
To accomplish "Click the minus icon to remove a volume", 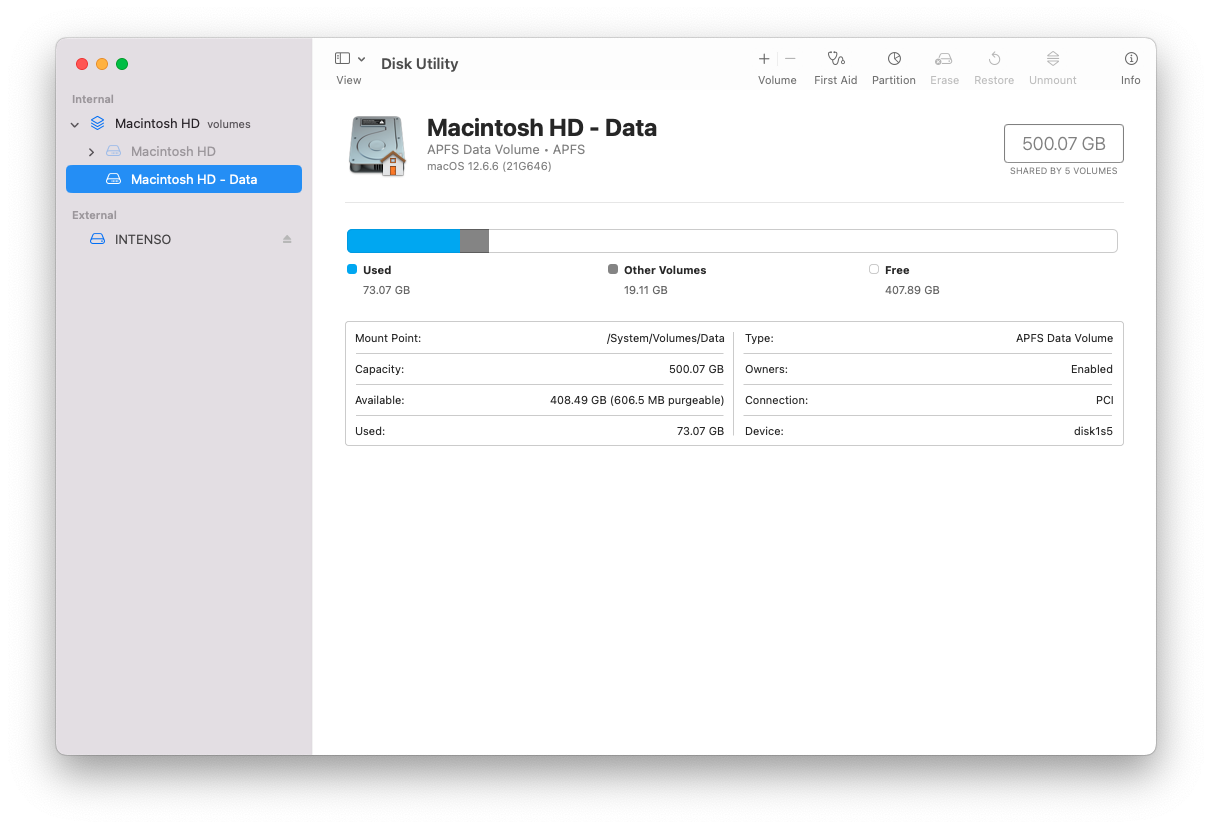I will (790, 59).
